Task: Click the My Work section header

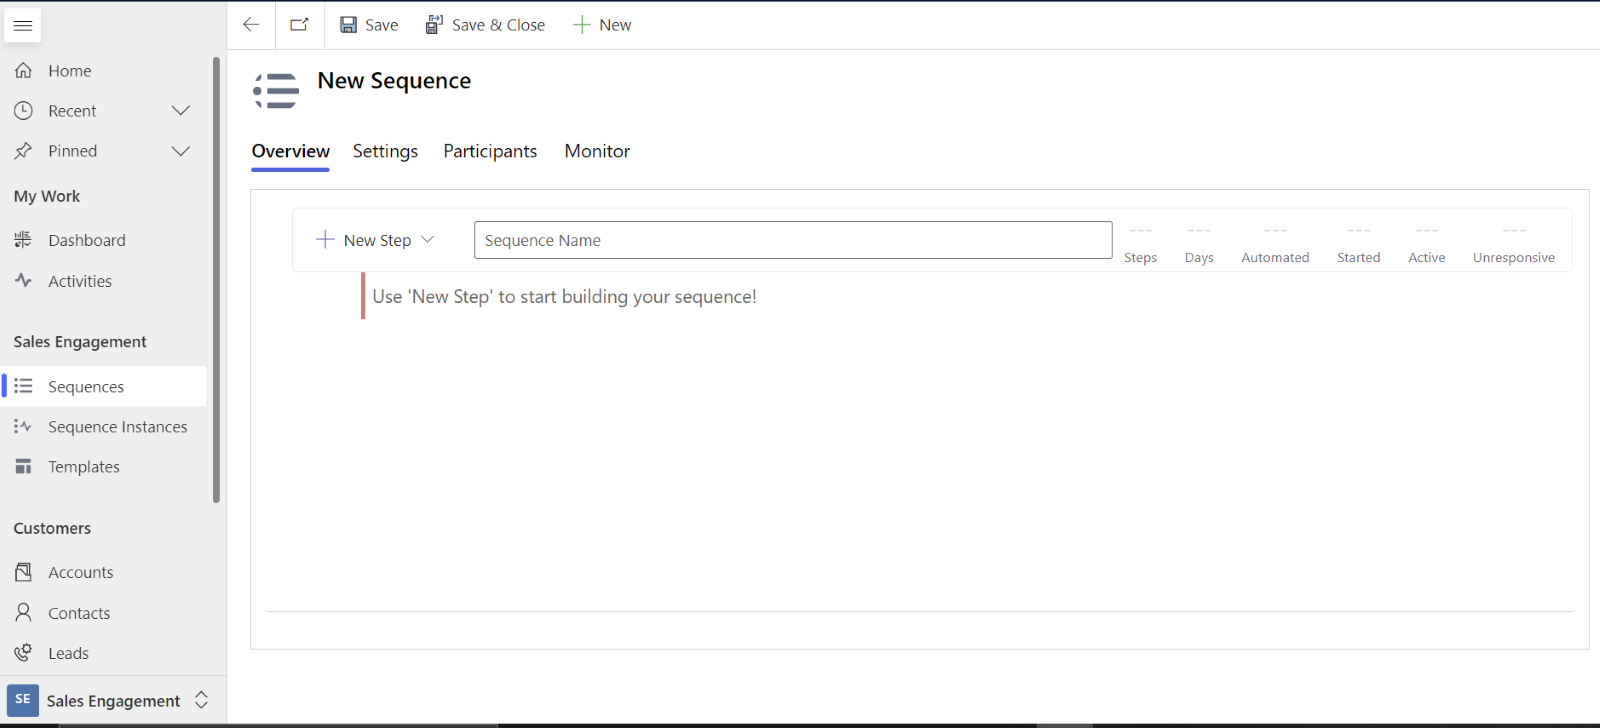Action: point(47,197)
